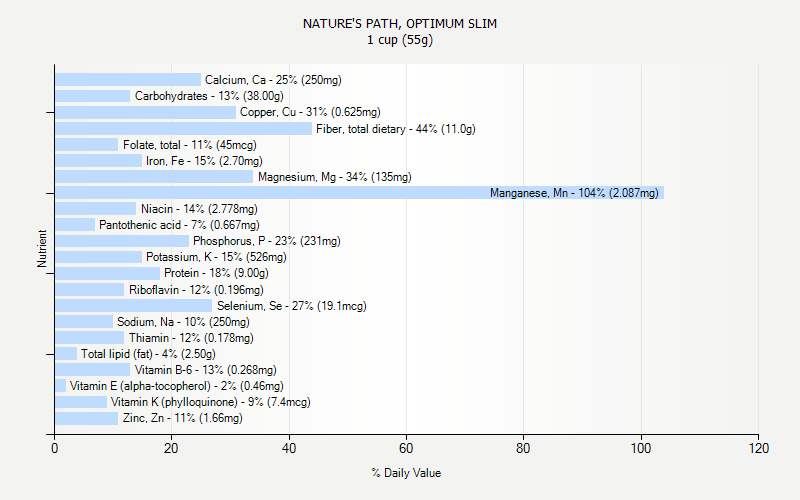This screenshot has width=800, height=500.
Task: Click the blue bar for Selenium
Action: tap(134, 306)
